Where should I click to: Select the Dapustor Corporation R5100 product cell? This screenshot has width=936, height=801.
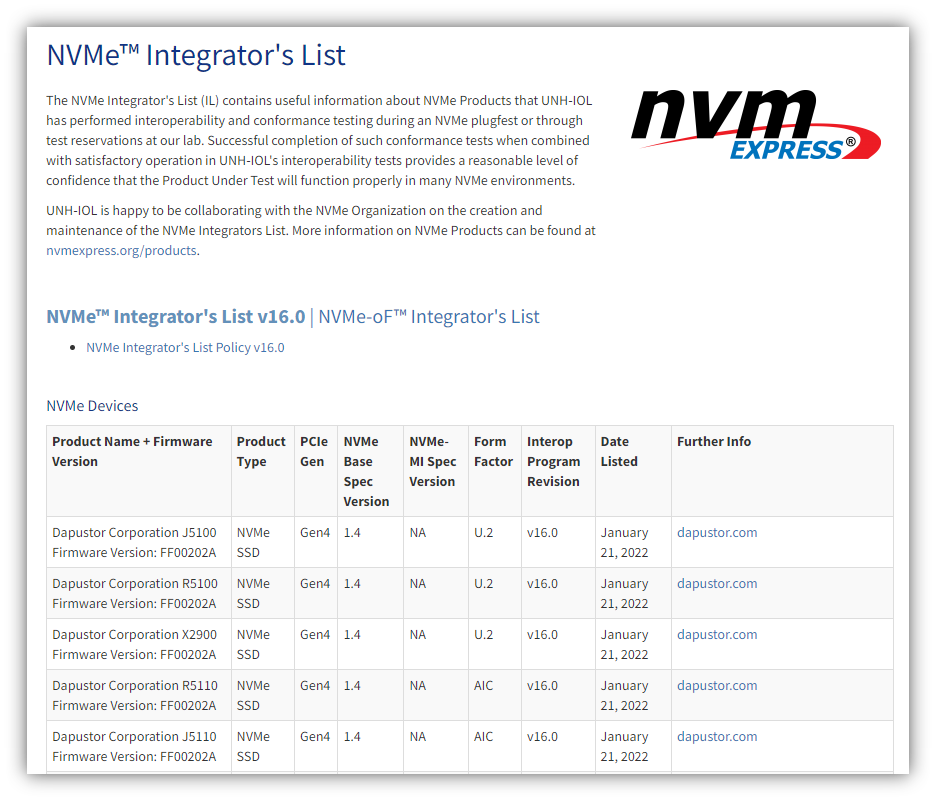[139, 593]
